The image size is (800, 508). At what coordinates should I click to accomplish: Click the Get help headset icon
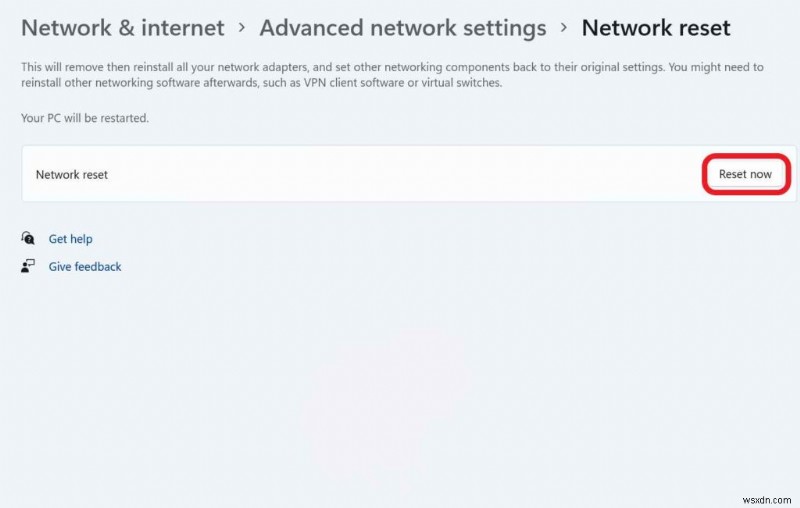28,239
